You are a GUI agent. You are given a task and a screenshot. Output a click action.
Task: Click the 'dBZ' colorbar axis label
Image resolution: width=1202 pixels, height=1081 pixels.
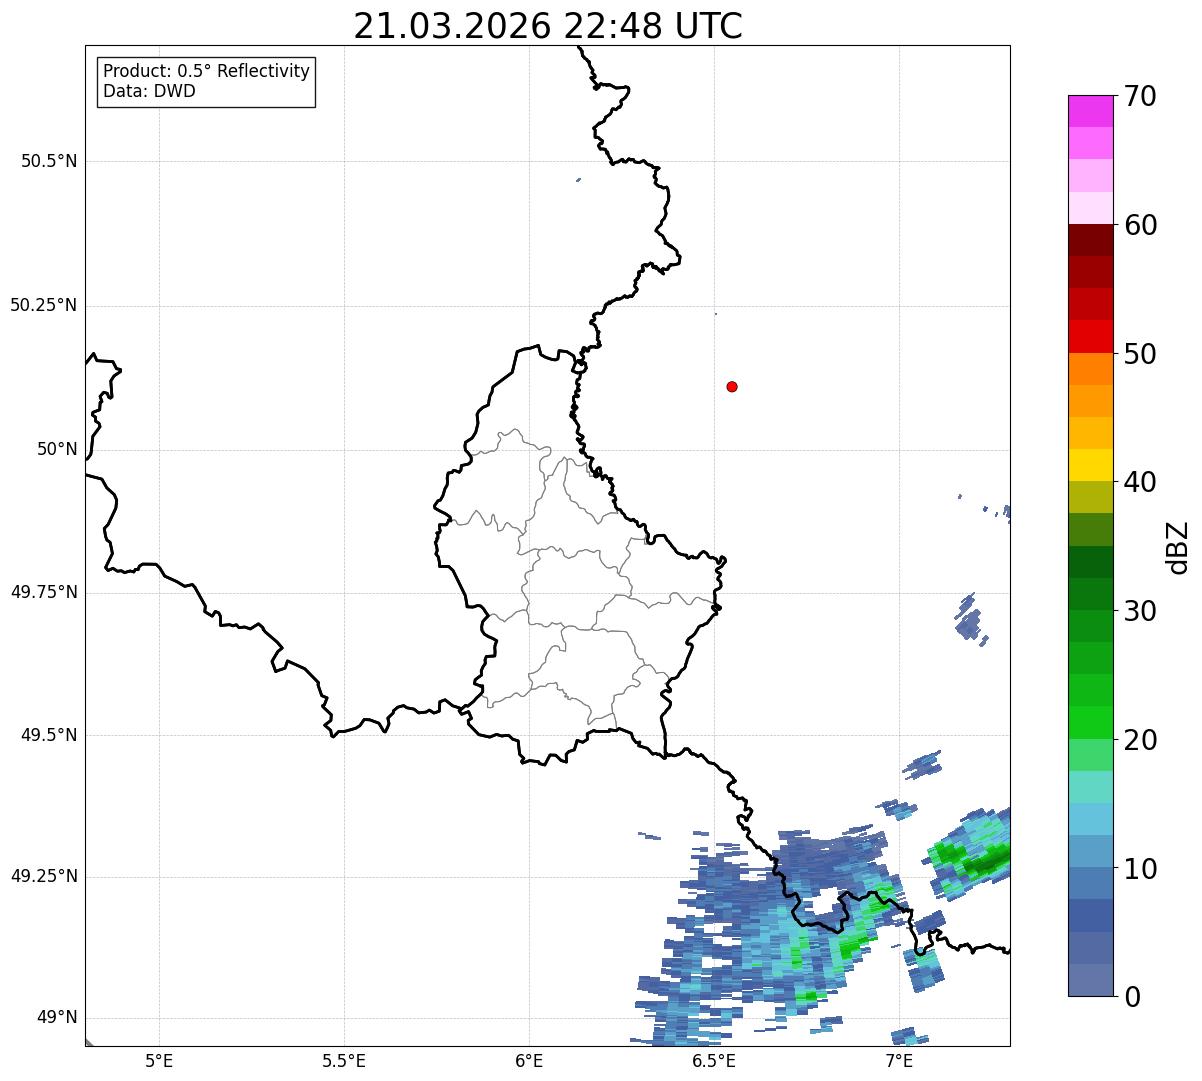(x=1179, y=546)
